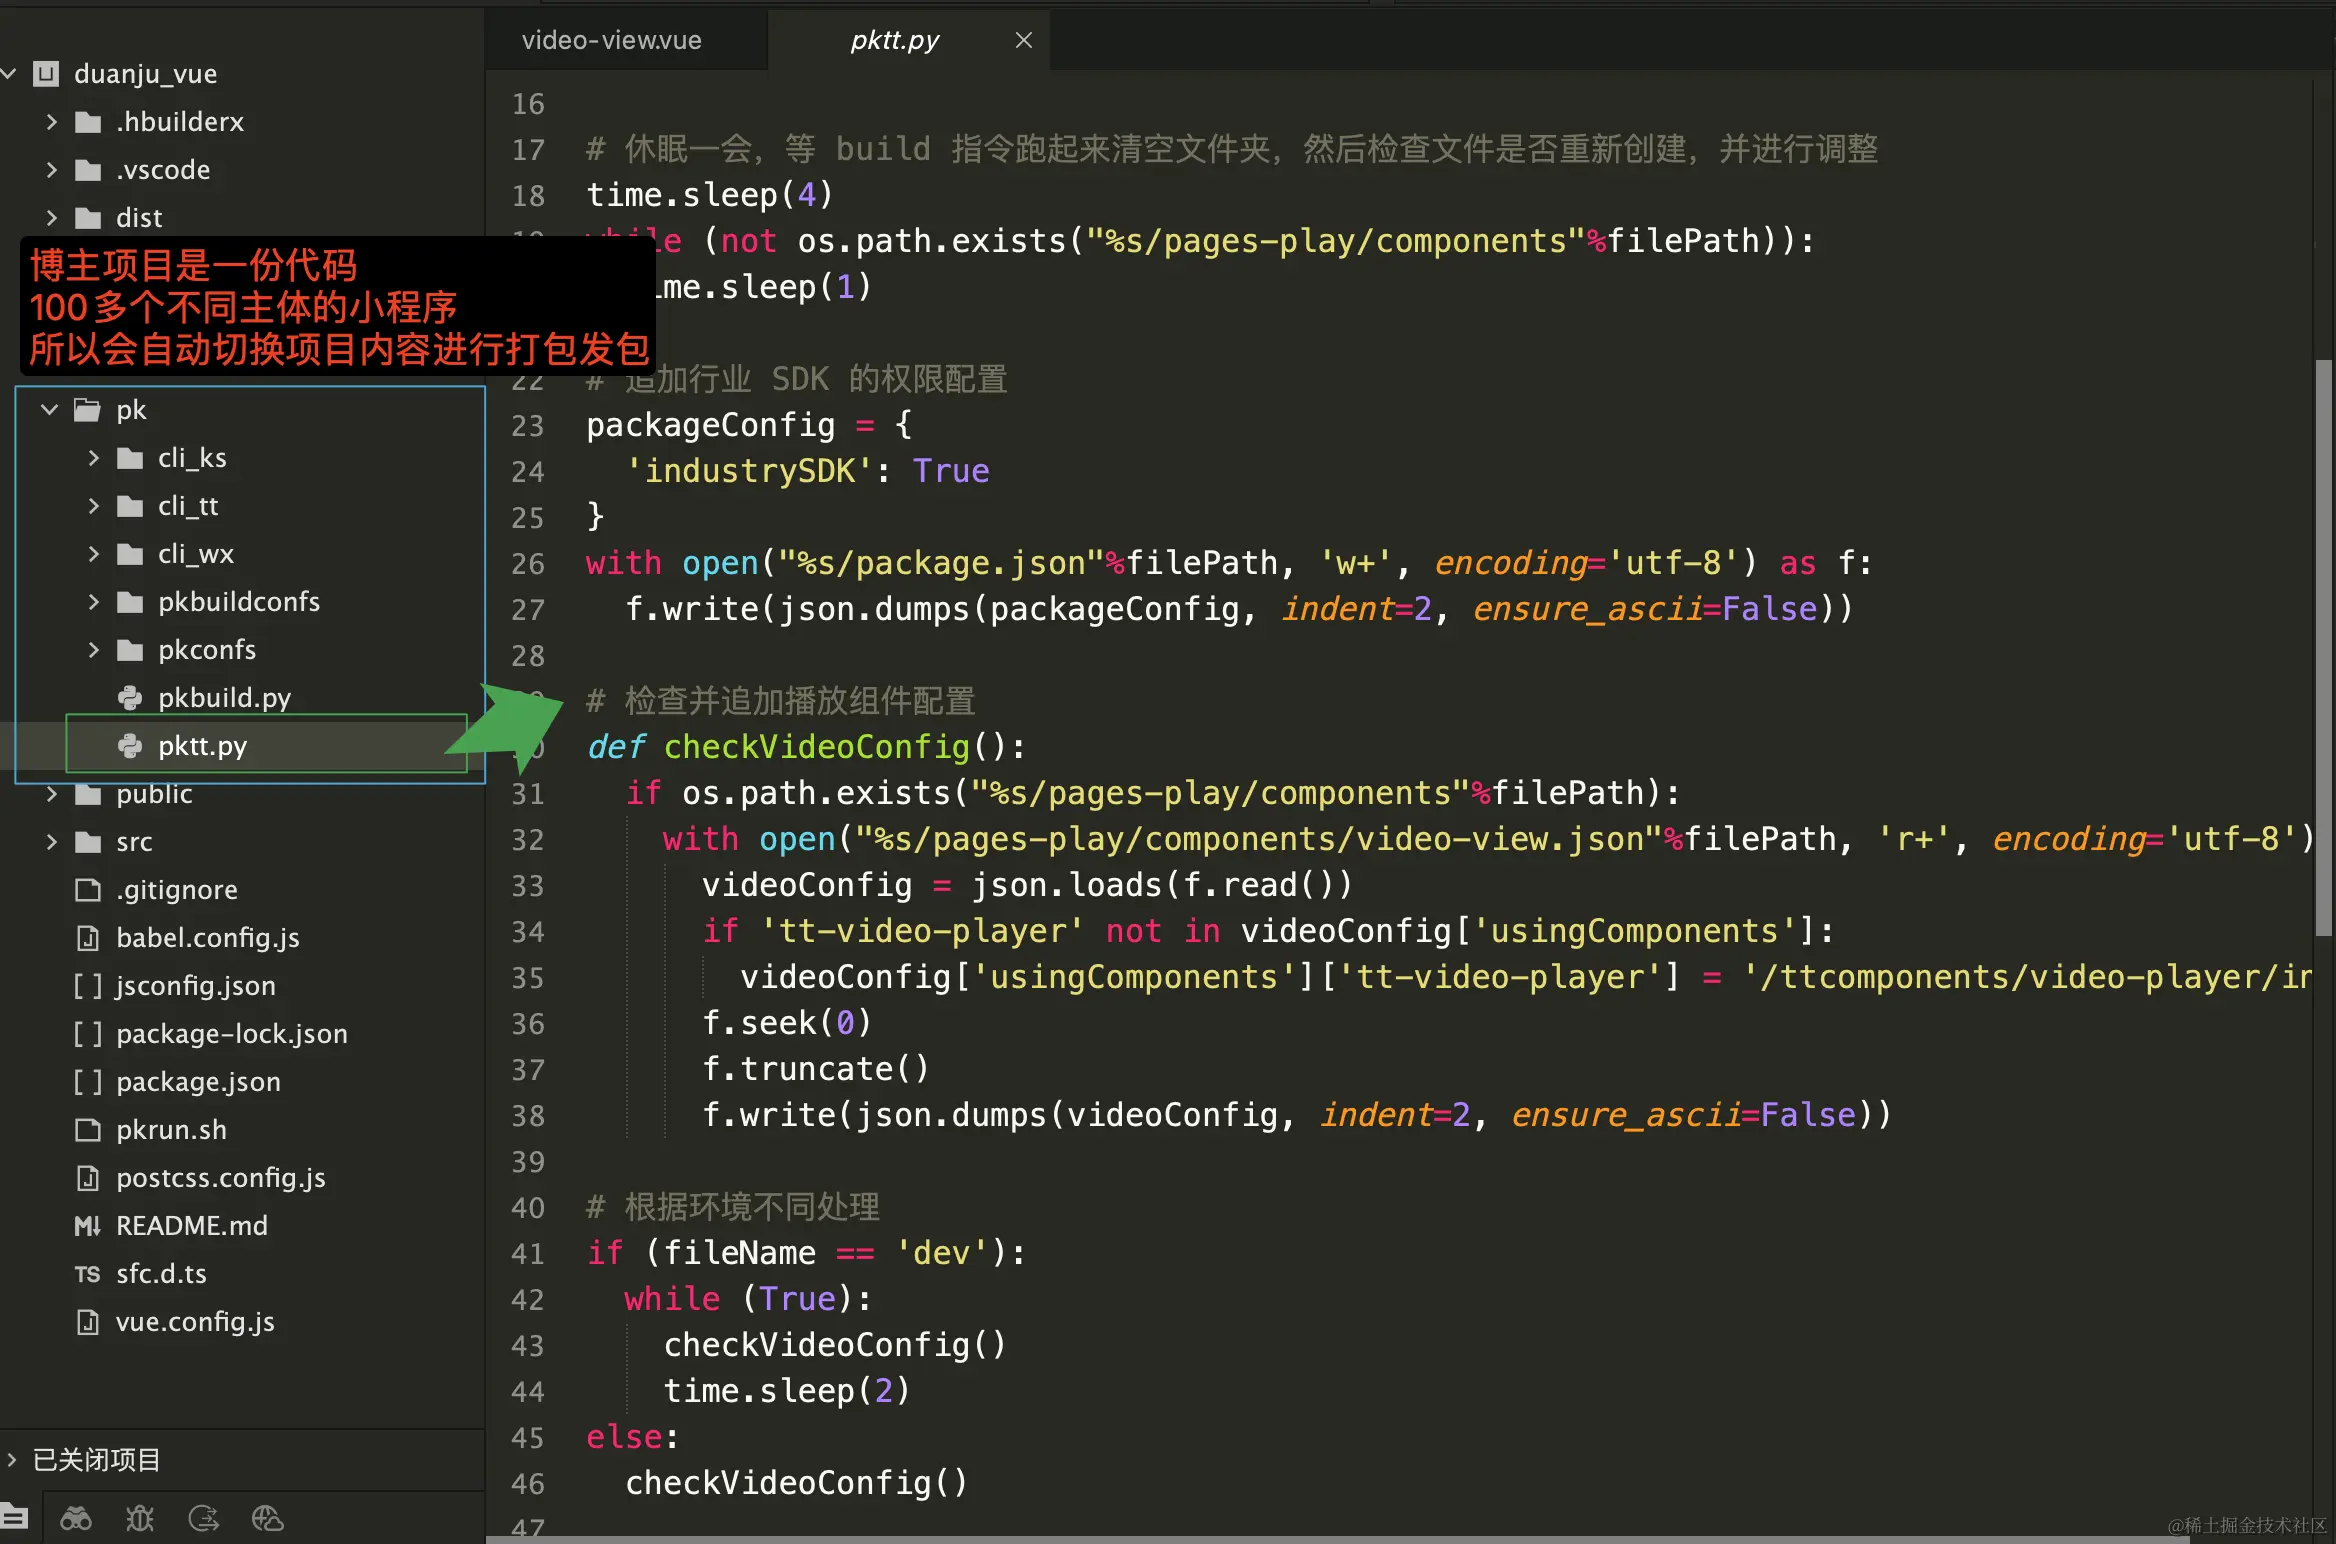Expand the src folder chevron
The width and height of the screenshot is (2336, 1544).
[52, 842]
